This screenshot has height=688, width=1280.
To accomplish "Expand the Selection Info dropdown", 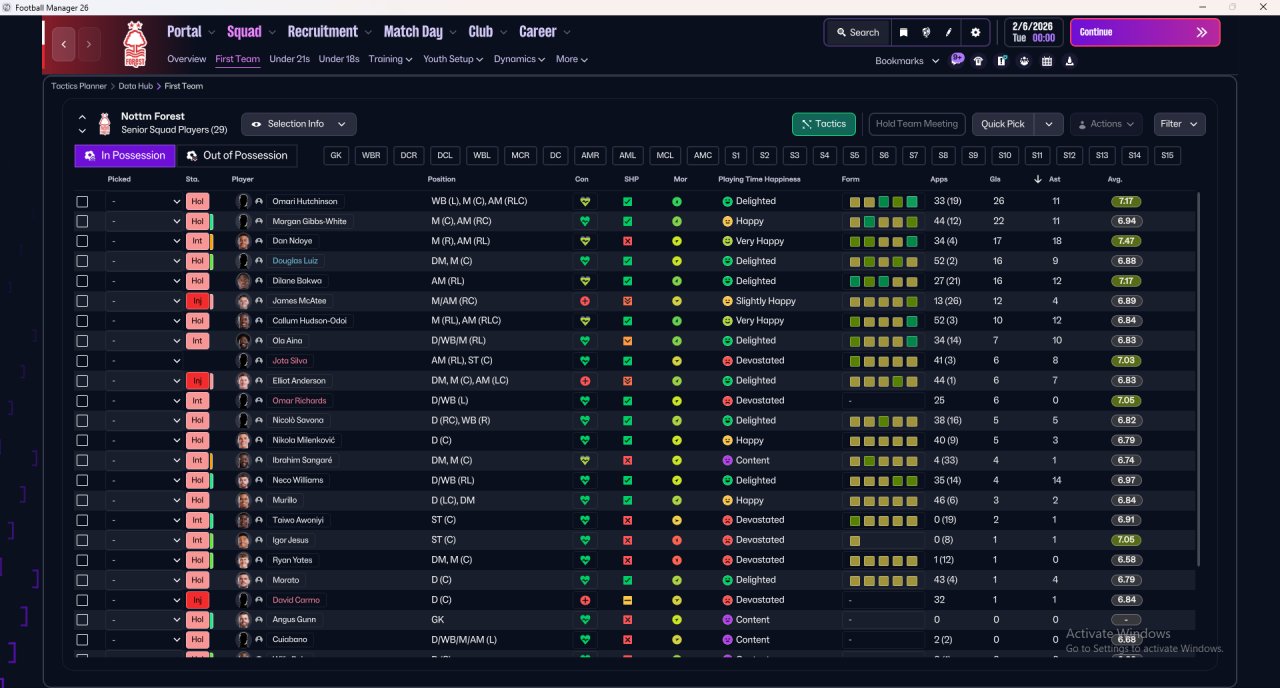I will point(298,124).
